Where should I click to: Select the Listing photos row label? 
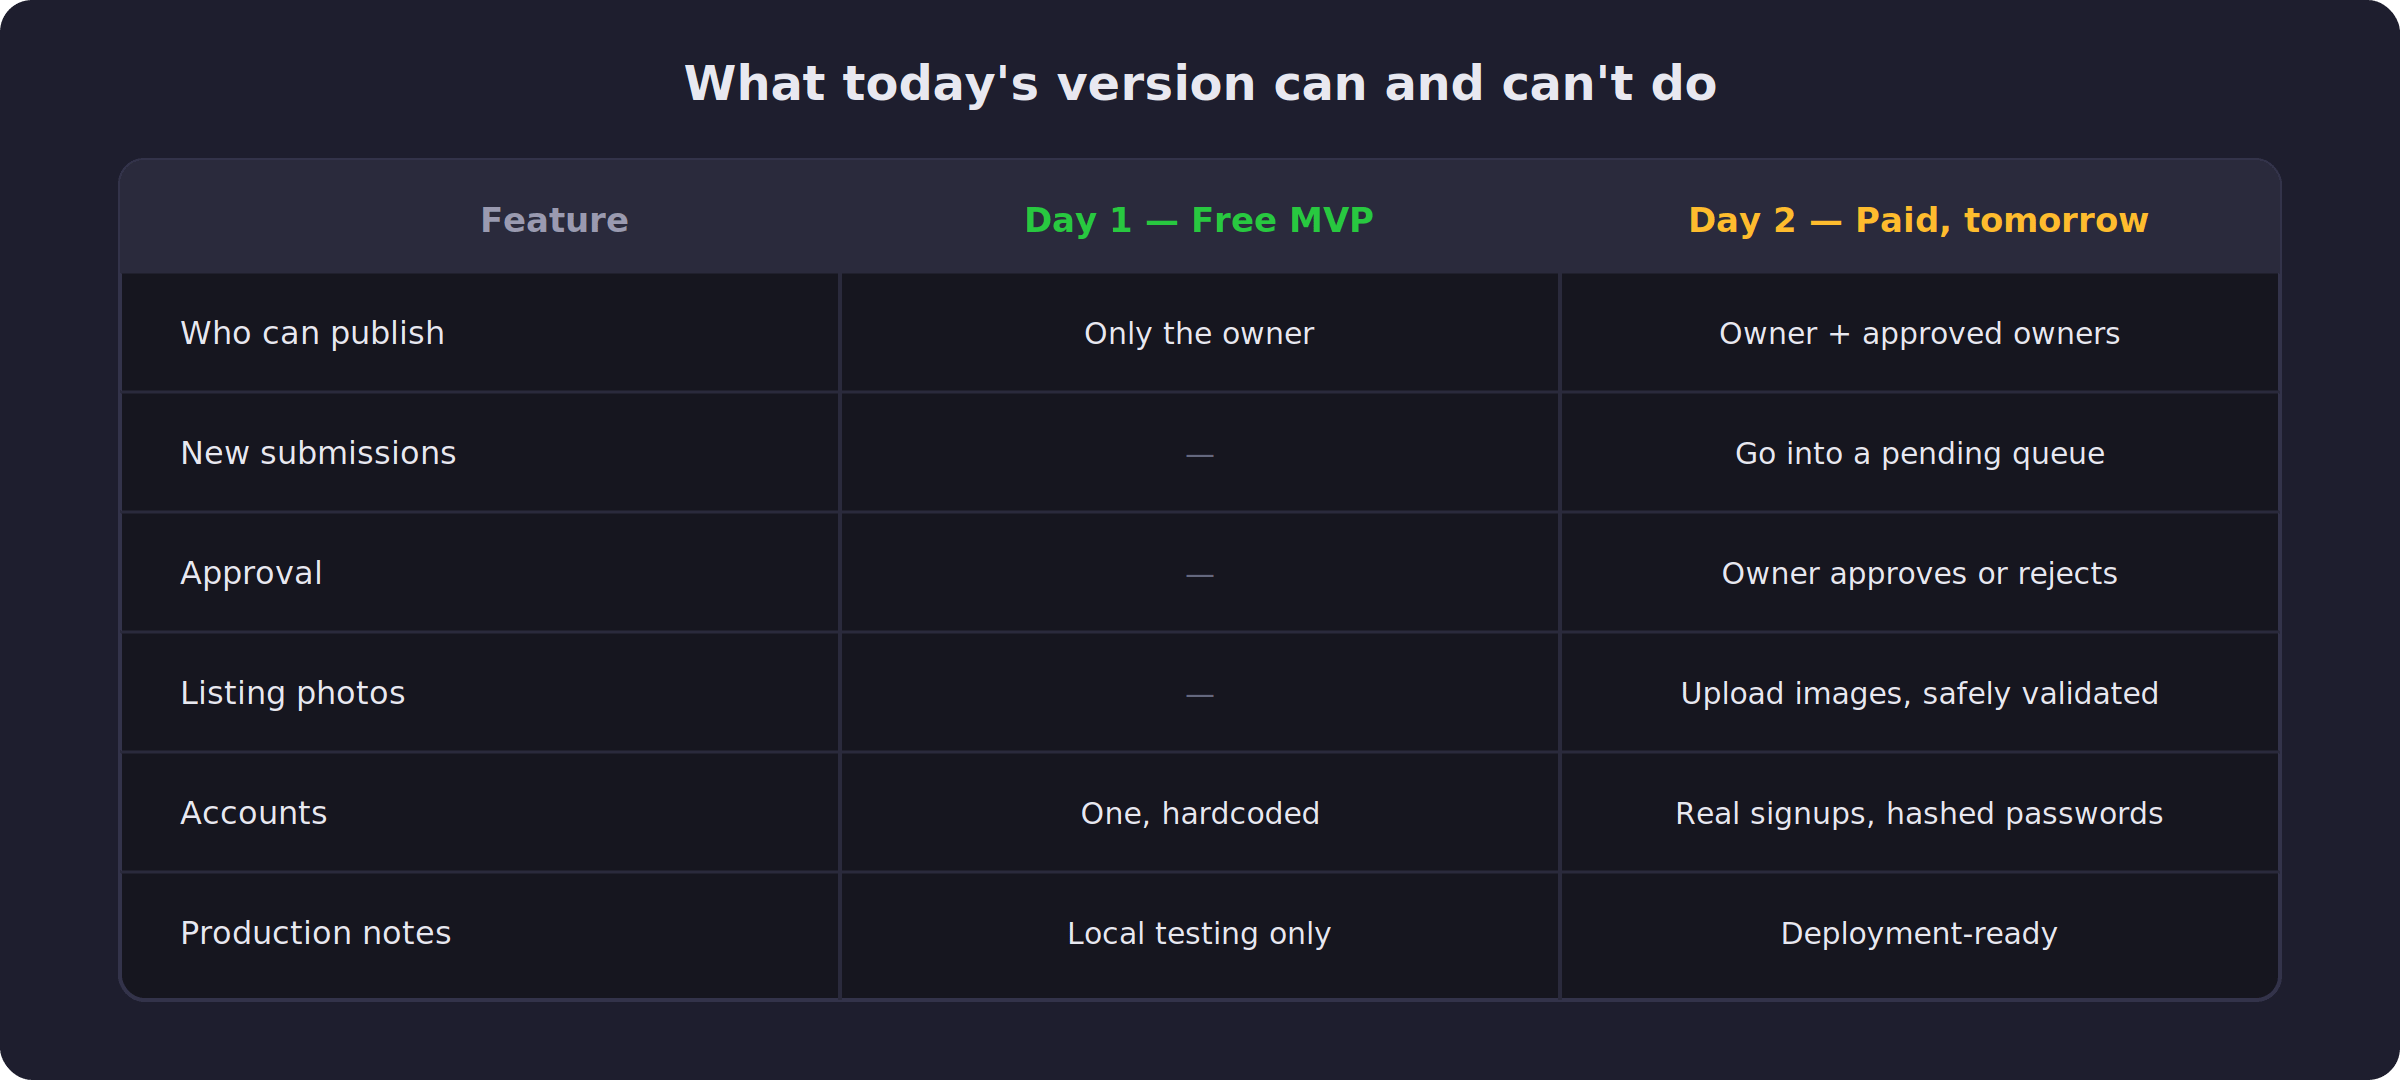click(292, 693)
